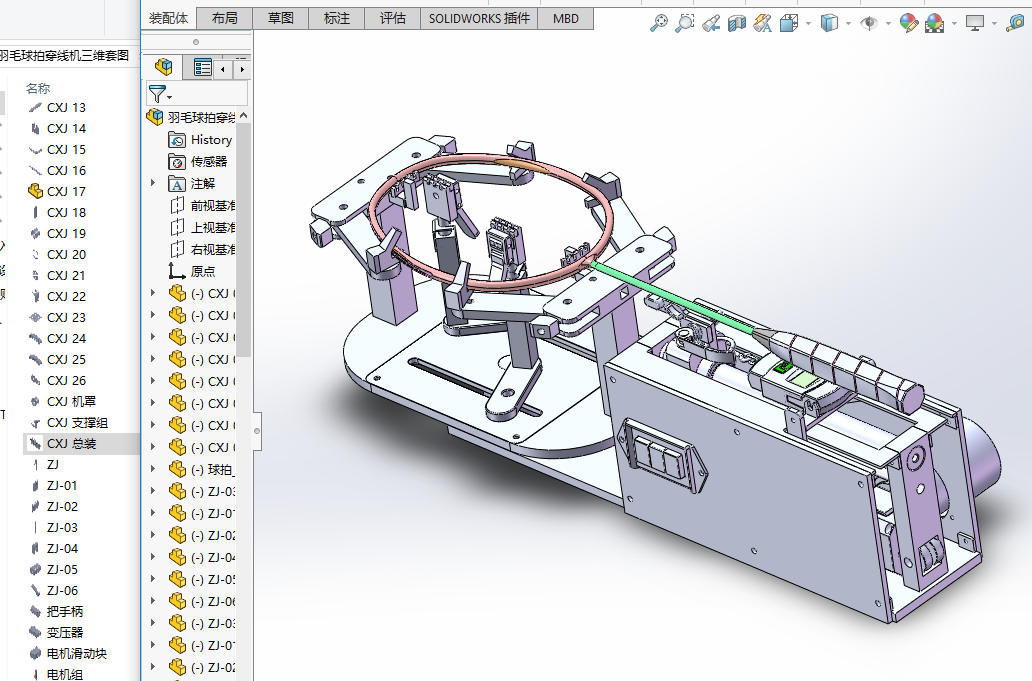The image size is (1032, 681).
Task: Go back to the Previous View
Action: 711,23
